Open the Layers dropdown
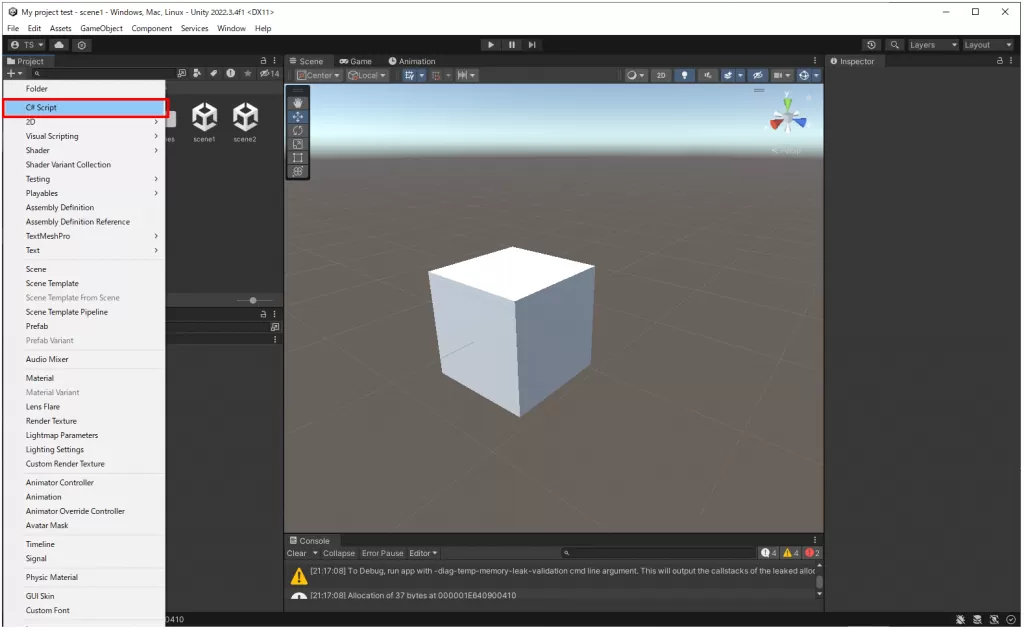 [932, 45]
